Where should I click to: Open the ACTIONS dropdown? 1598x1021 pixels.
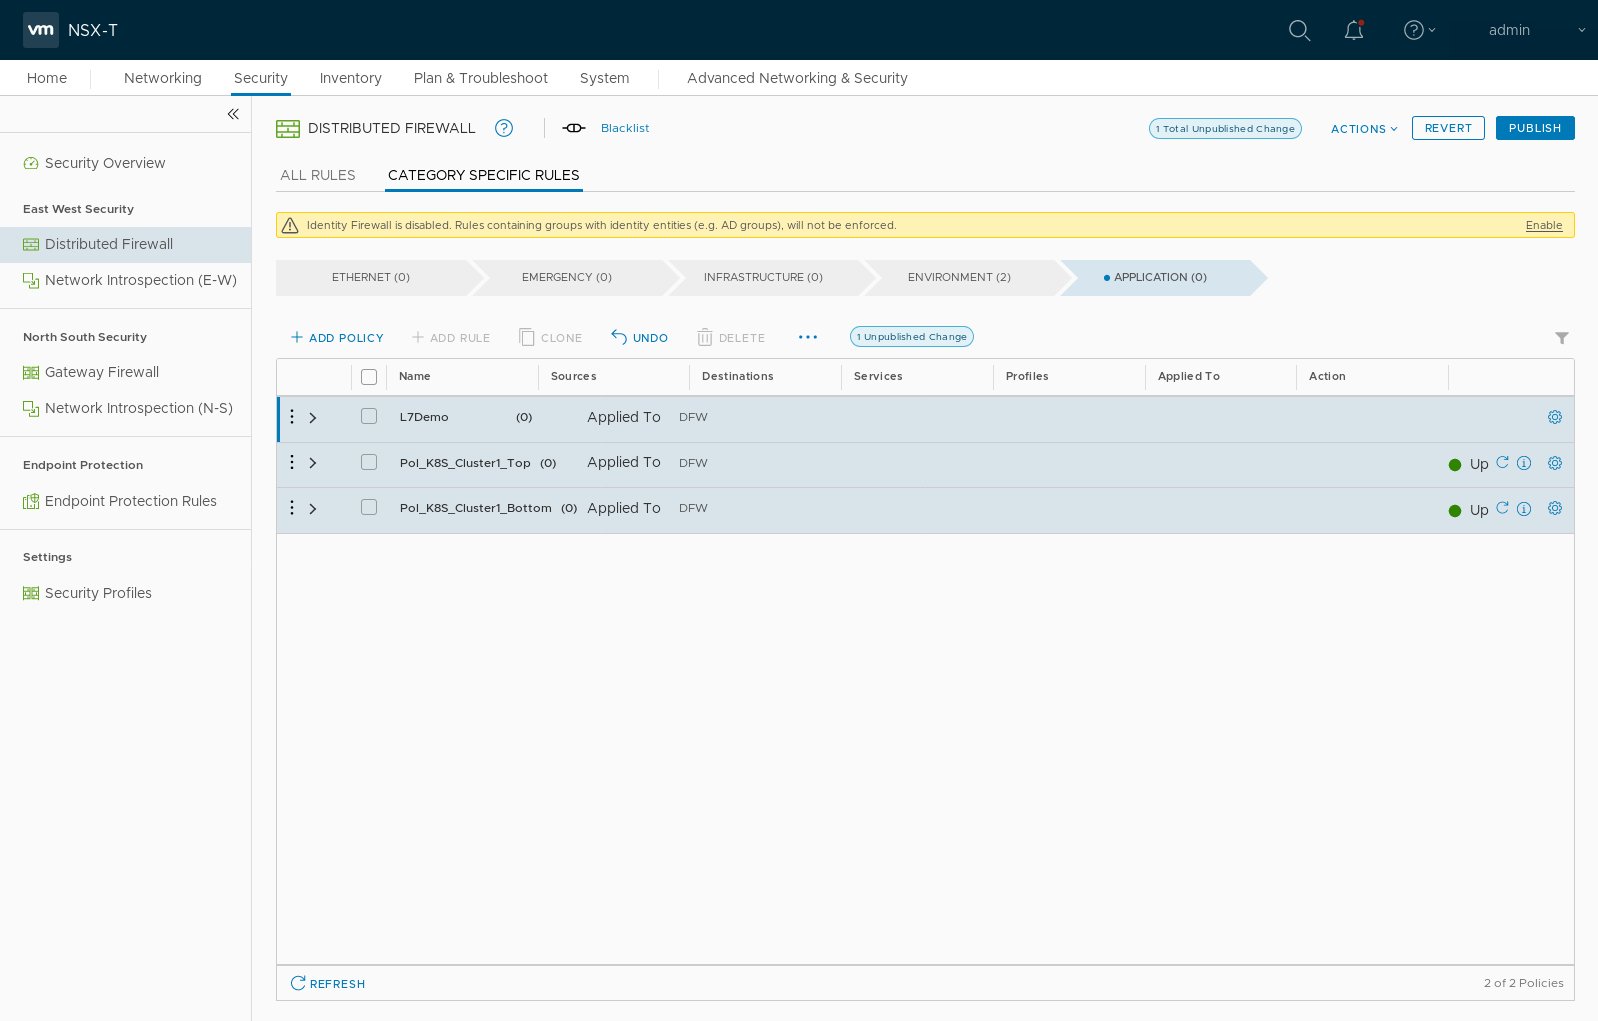pos(1364,129)
